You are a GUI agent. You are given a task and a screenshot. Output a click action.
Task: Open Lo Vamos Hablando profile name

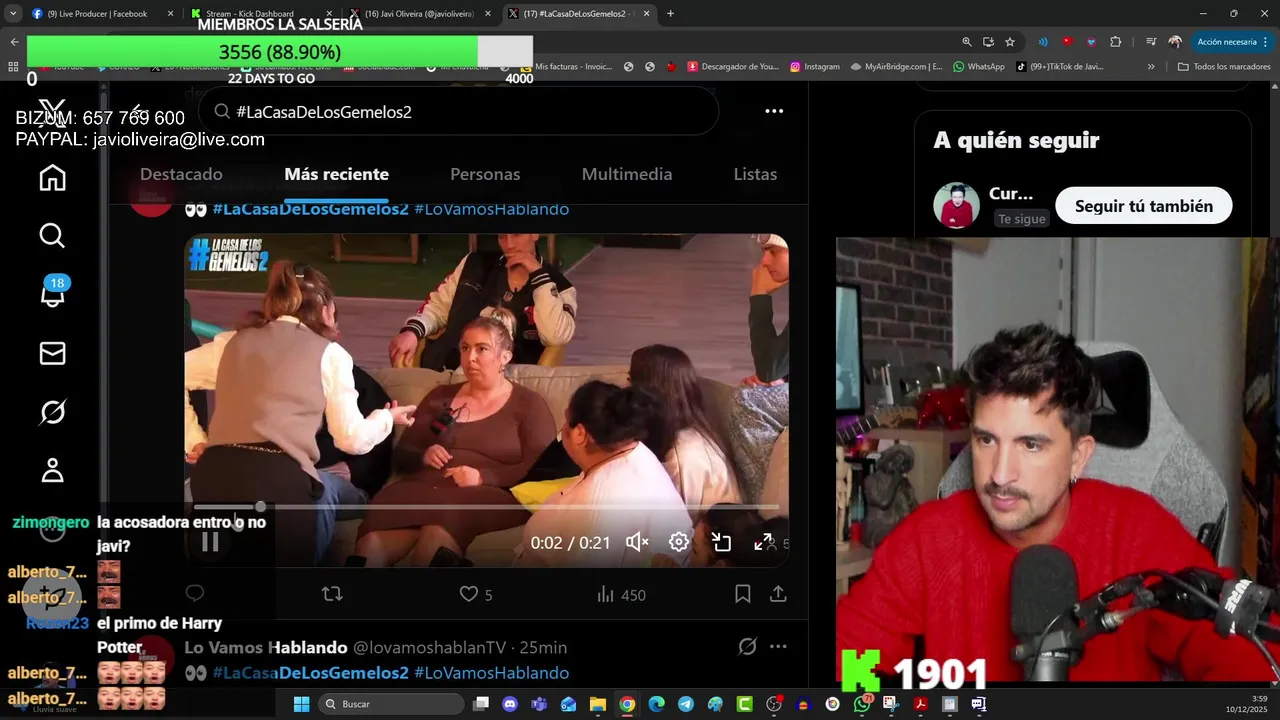[x=266, y=647]
